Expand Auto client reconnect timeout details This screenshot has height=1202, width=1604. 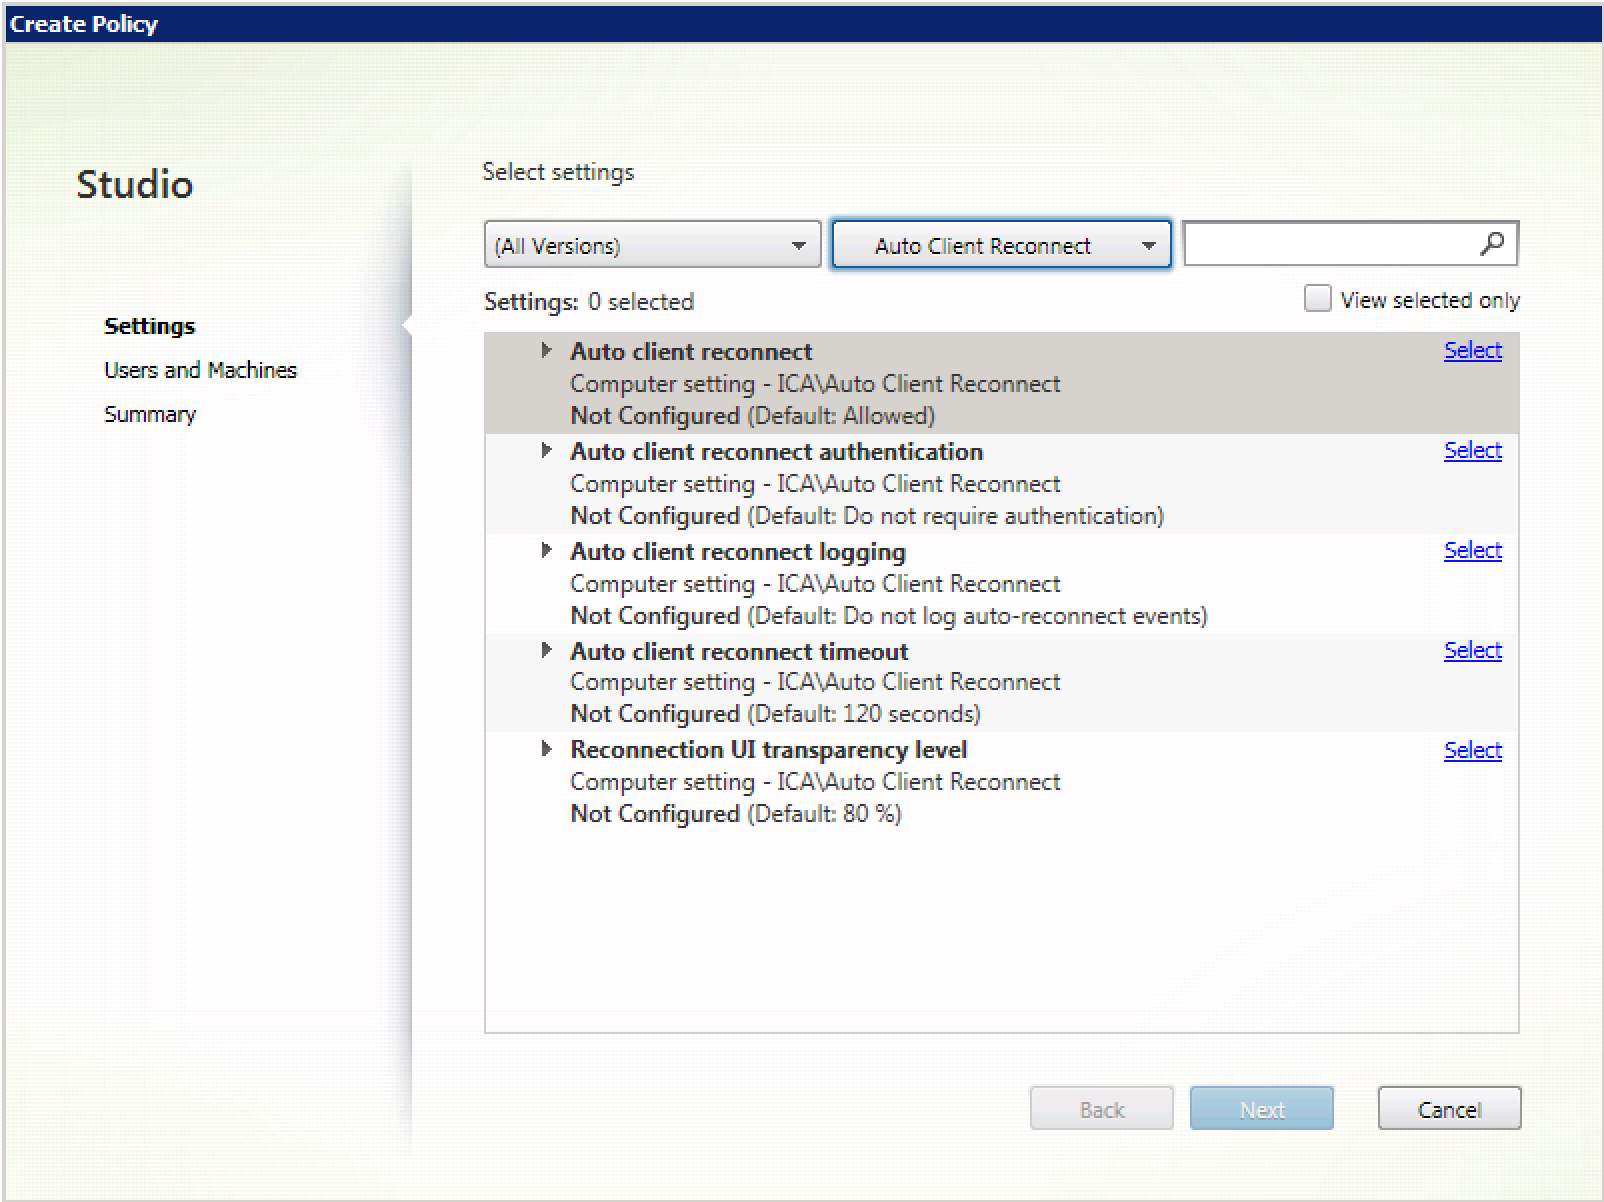546,651
